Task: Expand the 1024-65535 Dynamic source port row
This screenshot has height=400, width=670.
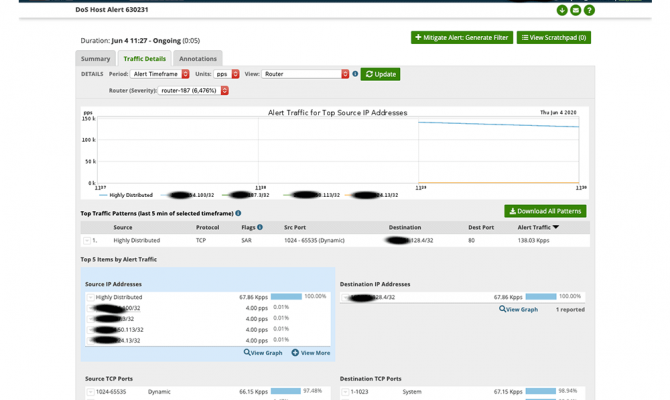Action: click(91, 392)
